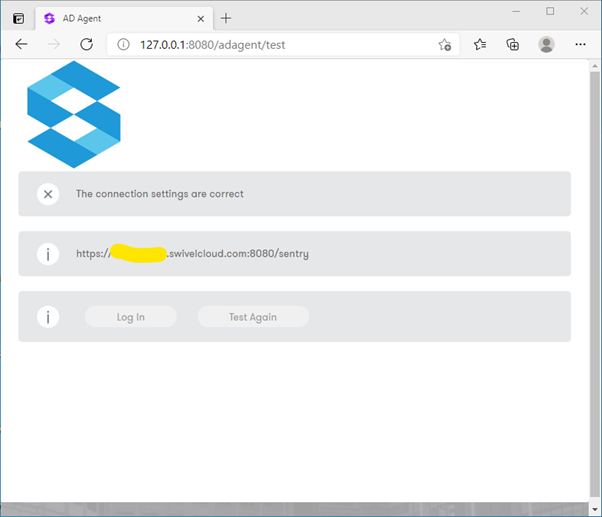602x517 pixels.
Task: Click 'The connection settings are correct' text
Action: coord(160,194)
